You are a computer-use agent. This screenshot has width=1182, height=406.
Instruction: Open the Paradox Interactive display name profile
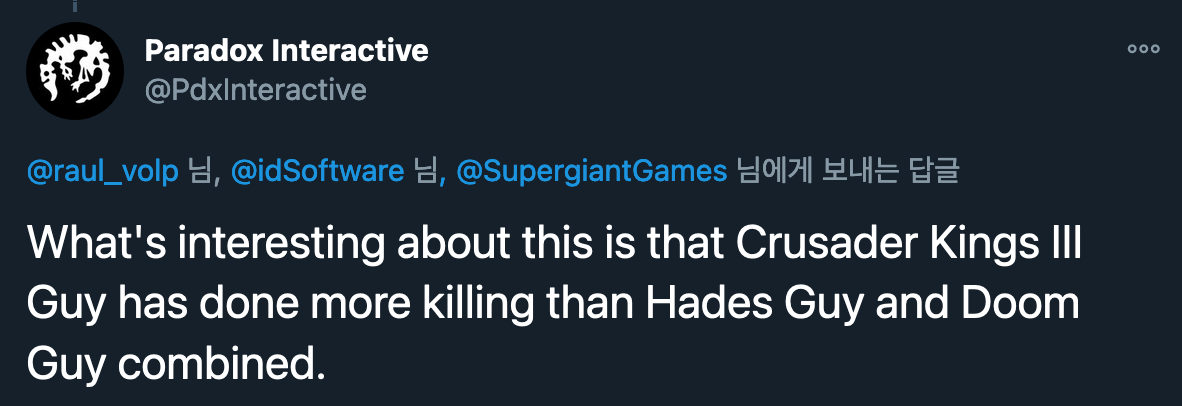(x=286, y=50)
